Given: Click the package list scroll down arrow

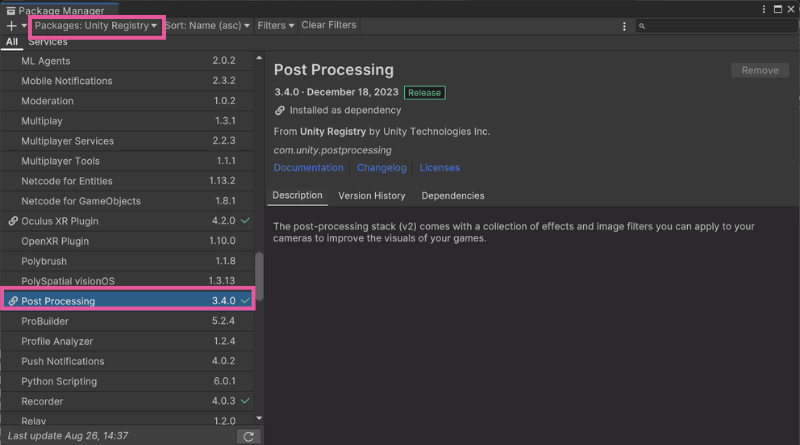Looking at the screenshot, I should click(259, 418).
